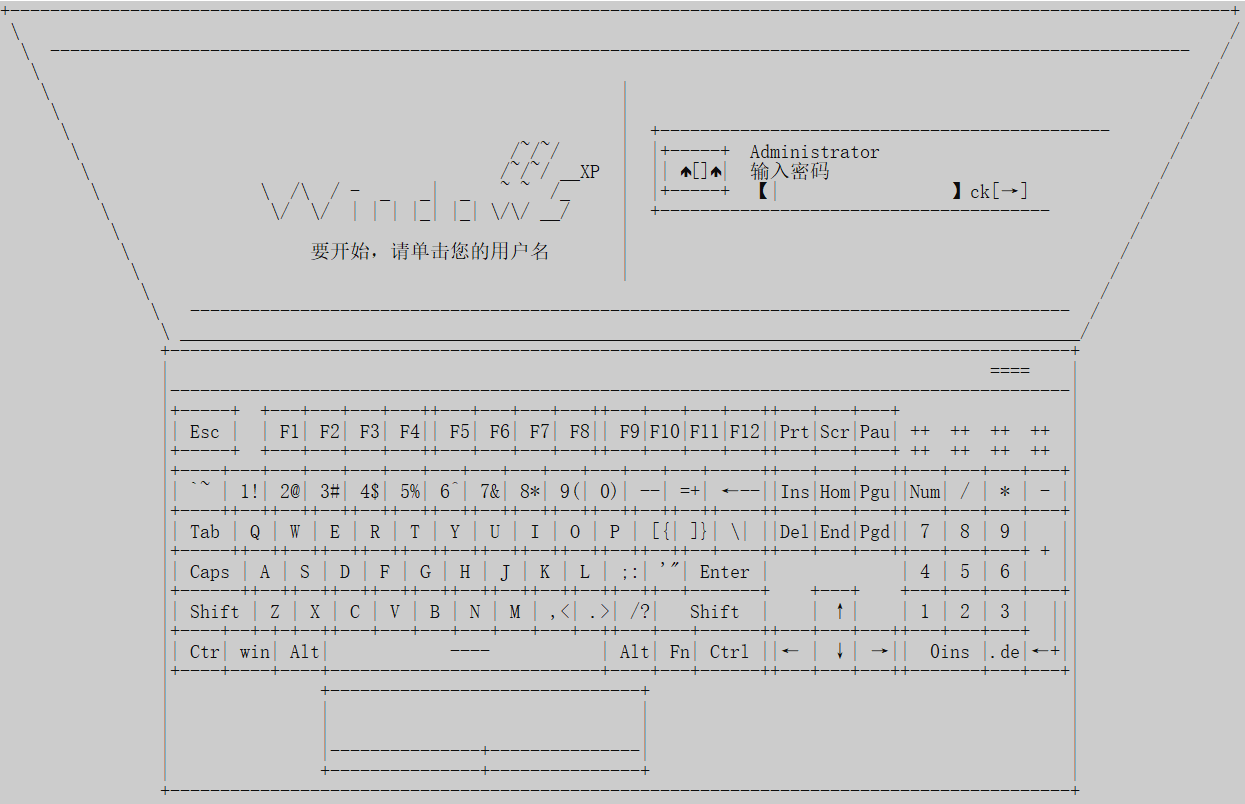The width and height of the screenshot is (1245, 804).
Task: Click the Pgu page up key
Action: coord(875,491)
